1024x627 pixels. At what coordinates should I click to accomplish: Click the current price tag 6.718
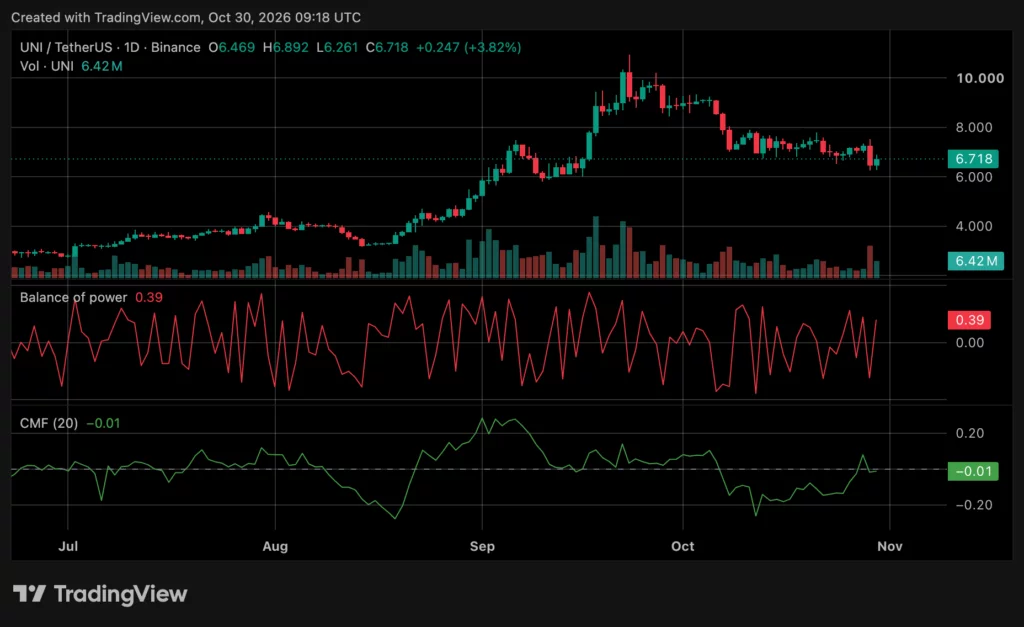click(x=973, y=159)
